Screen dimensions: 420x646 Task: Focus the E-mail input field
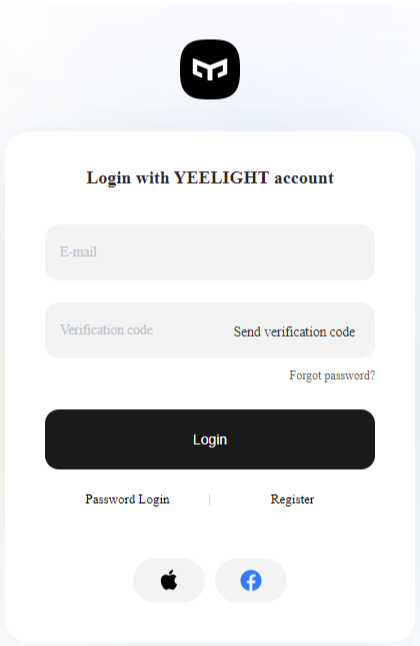point(210,252)
